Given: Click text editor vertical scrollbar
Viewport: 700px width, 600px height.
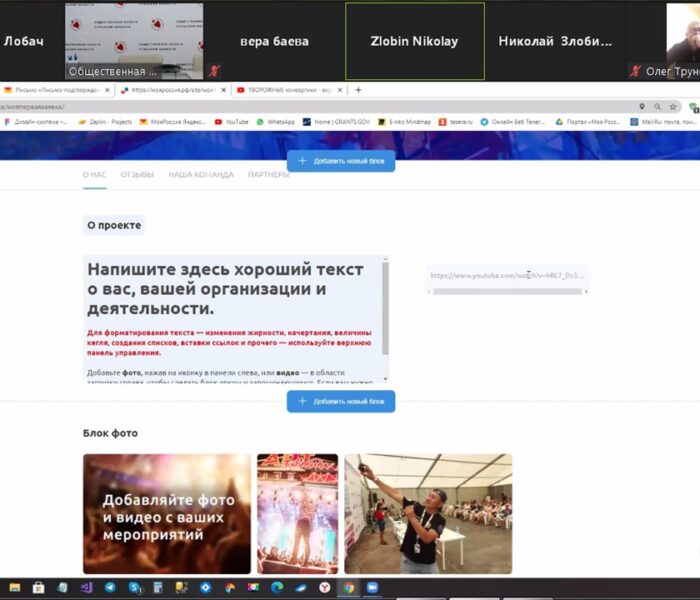Looking at the screenshot, I should pos(385,308).
